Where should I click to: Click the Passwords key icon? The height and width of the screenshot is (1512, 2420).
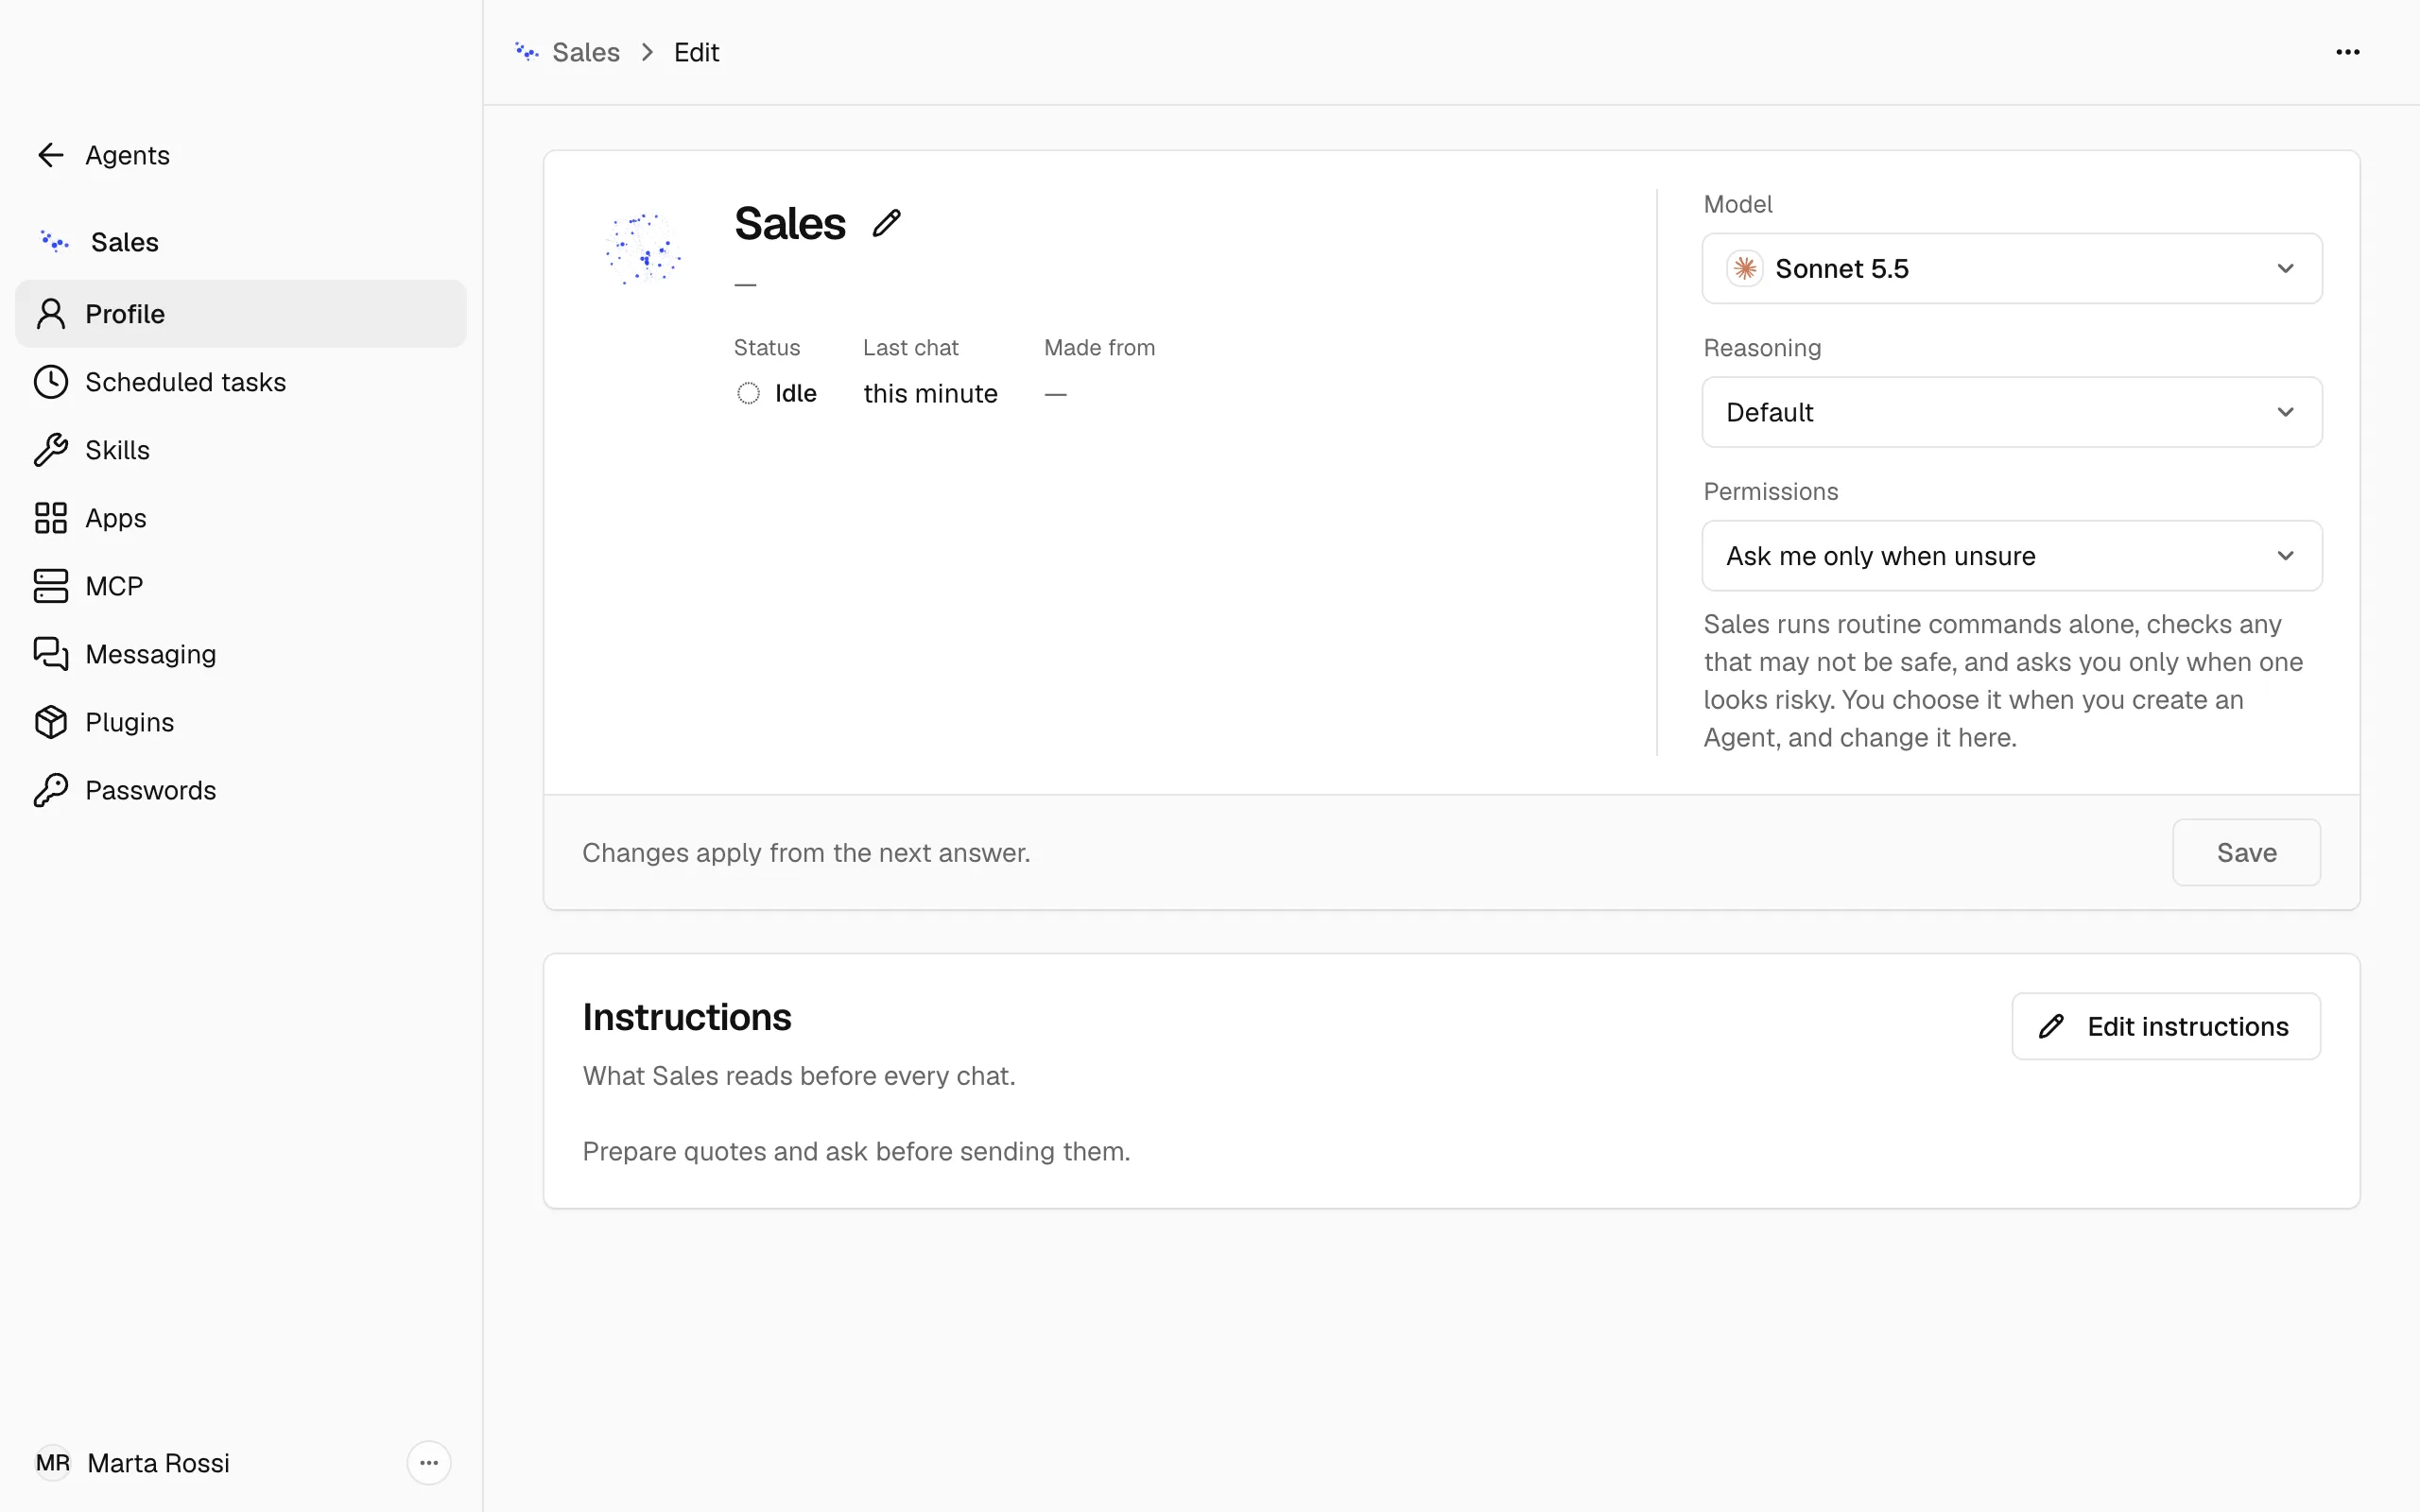[50, 790]
